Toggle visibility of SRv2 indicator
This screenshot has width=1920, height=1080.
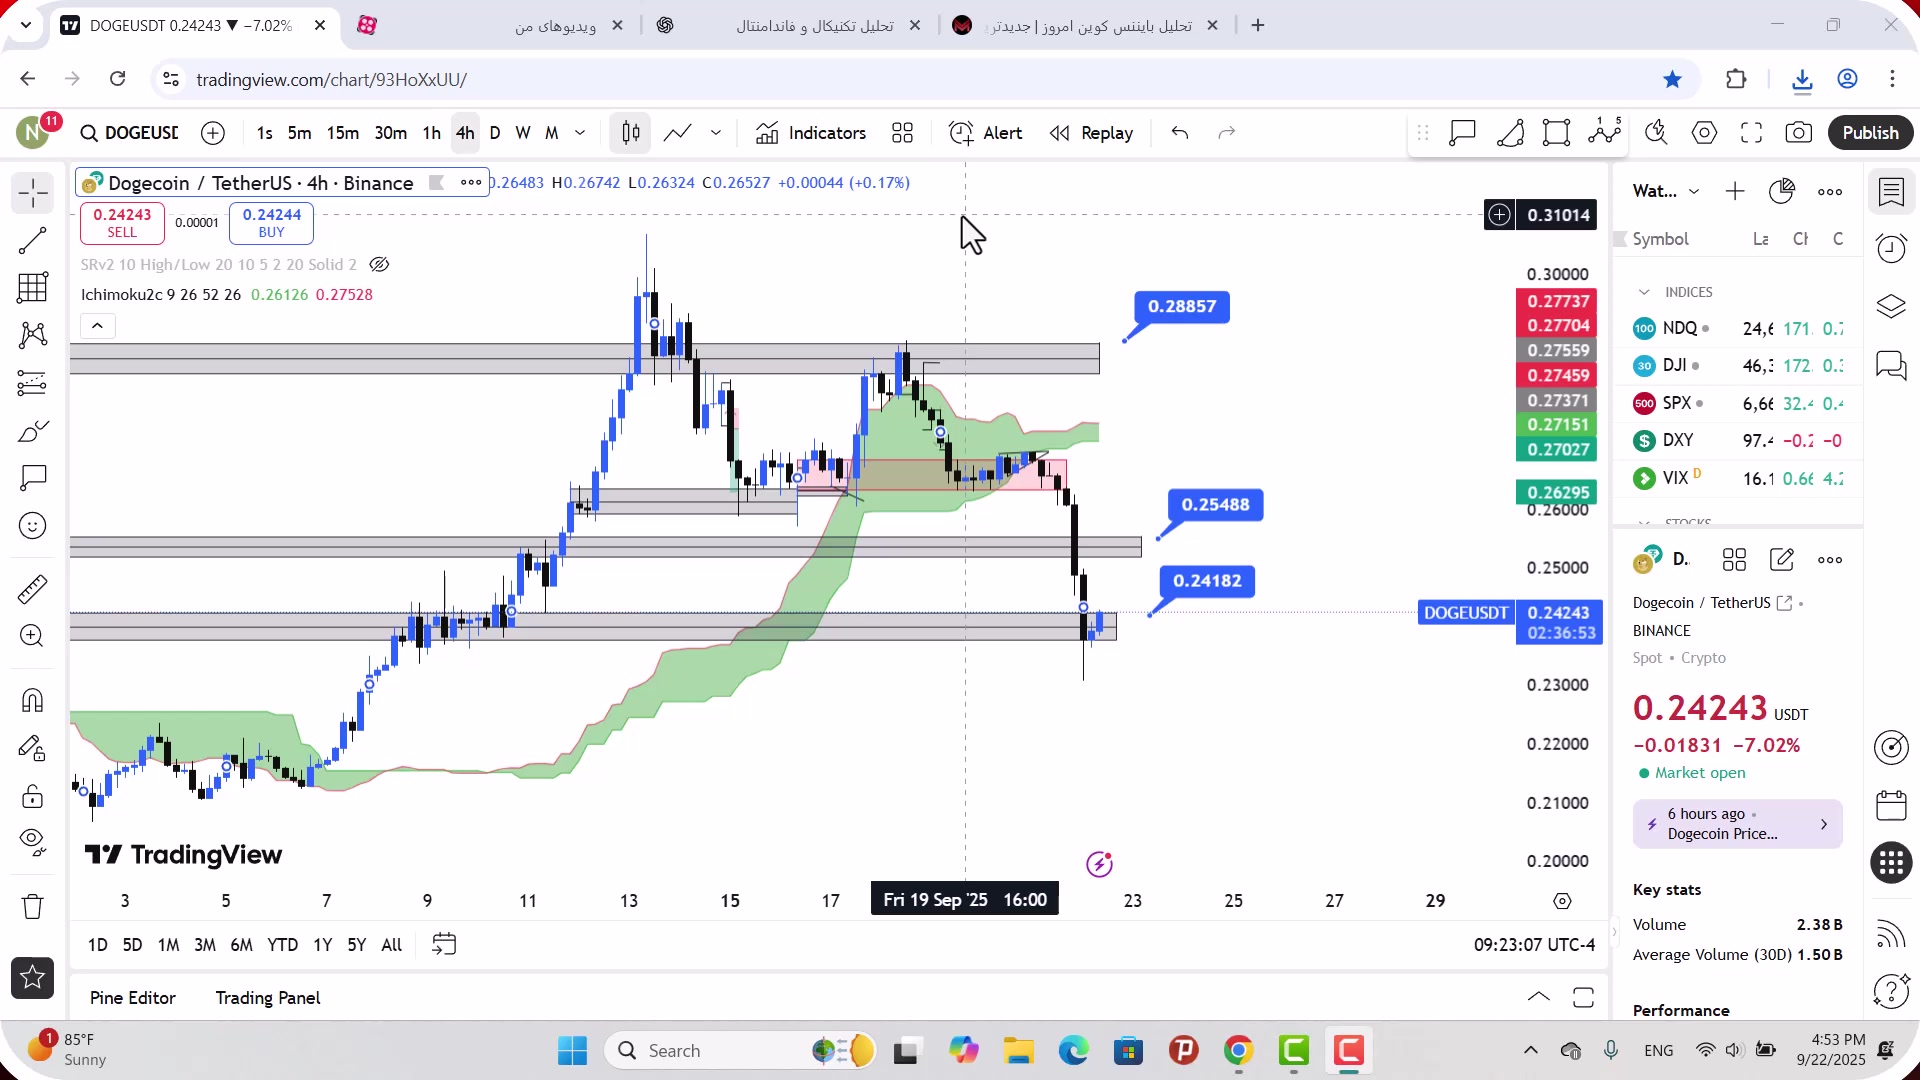(379, 265)
